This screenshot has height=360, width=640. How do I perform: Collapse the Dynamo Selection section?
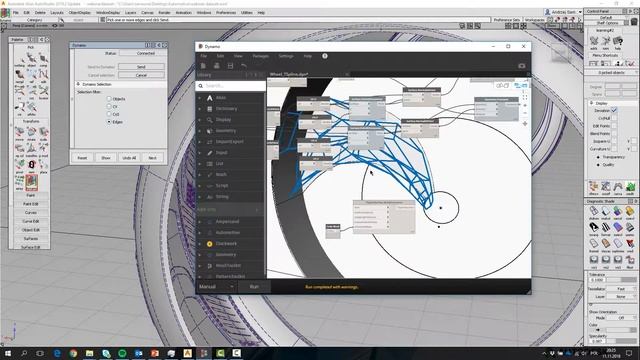(x=78, y=84)
